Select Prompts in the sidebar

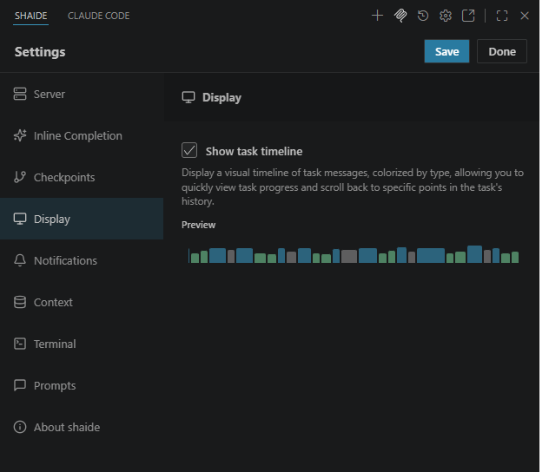click(x=82, y=386)
